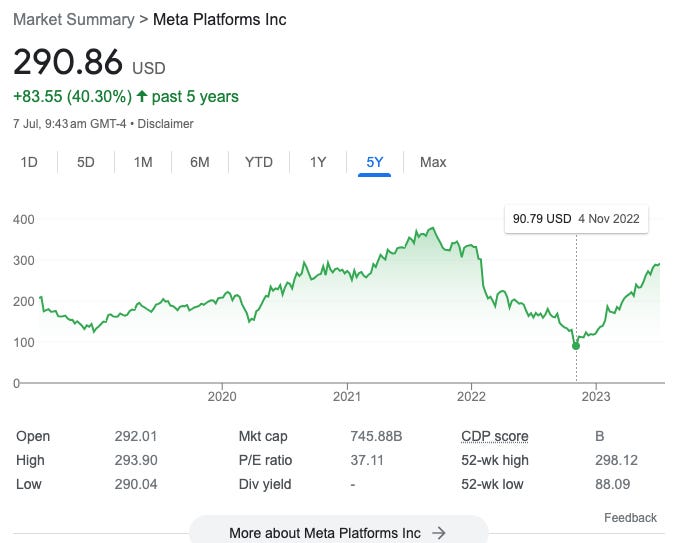Click the Meta Platforms Inc heading text
This screenshot has width=698, height=543.
pyautogui.click(x=219, y=20)
